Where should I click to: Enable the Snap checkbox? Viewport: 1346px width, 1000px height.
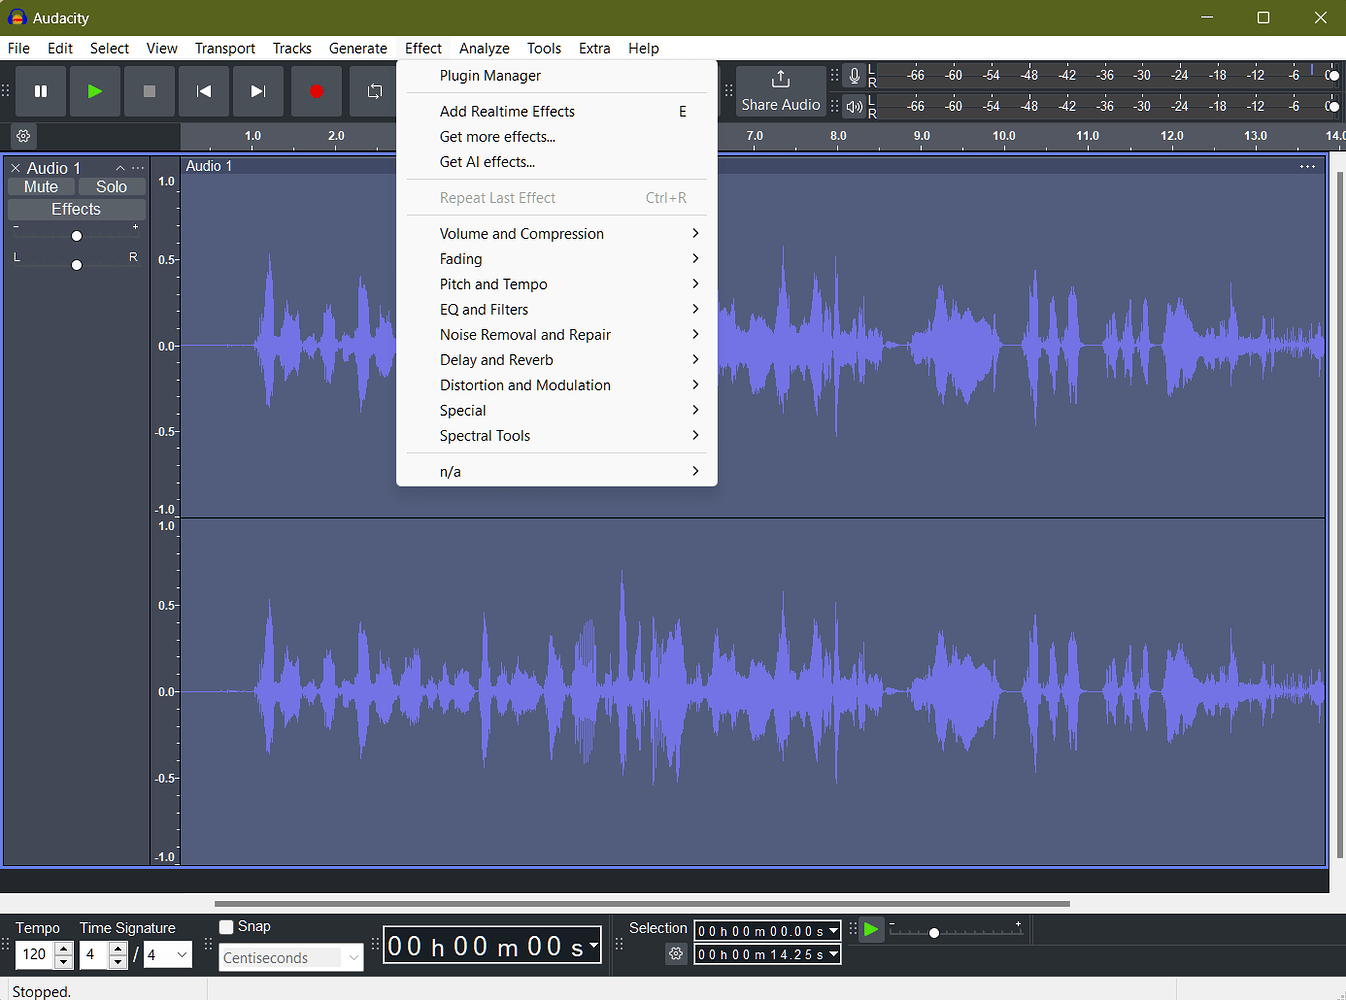tap(226, 926)
